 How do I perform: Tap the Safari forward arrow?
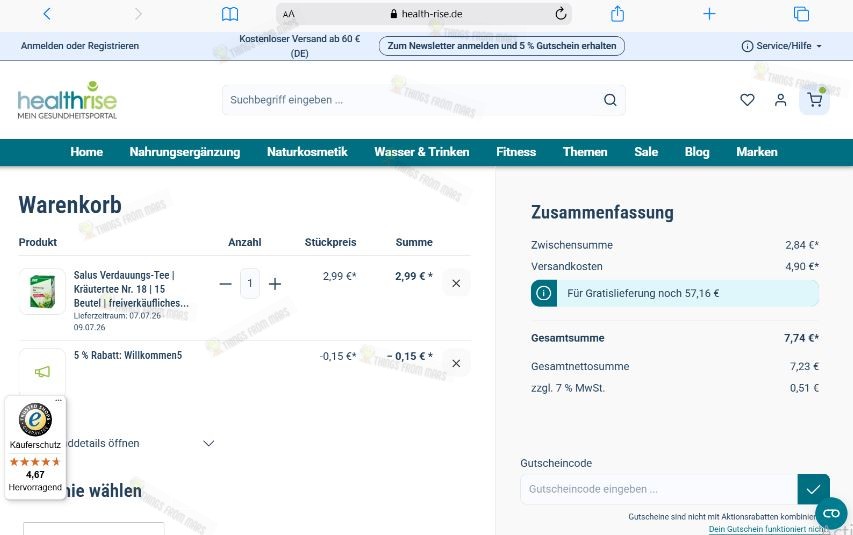pos(138,14)
